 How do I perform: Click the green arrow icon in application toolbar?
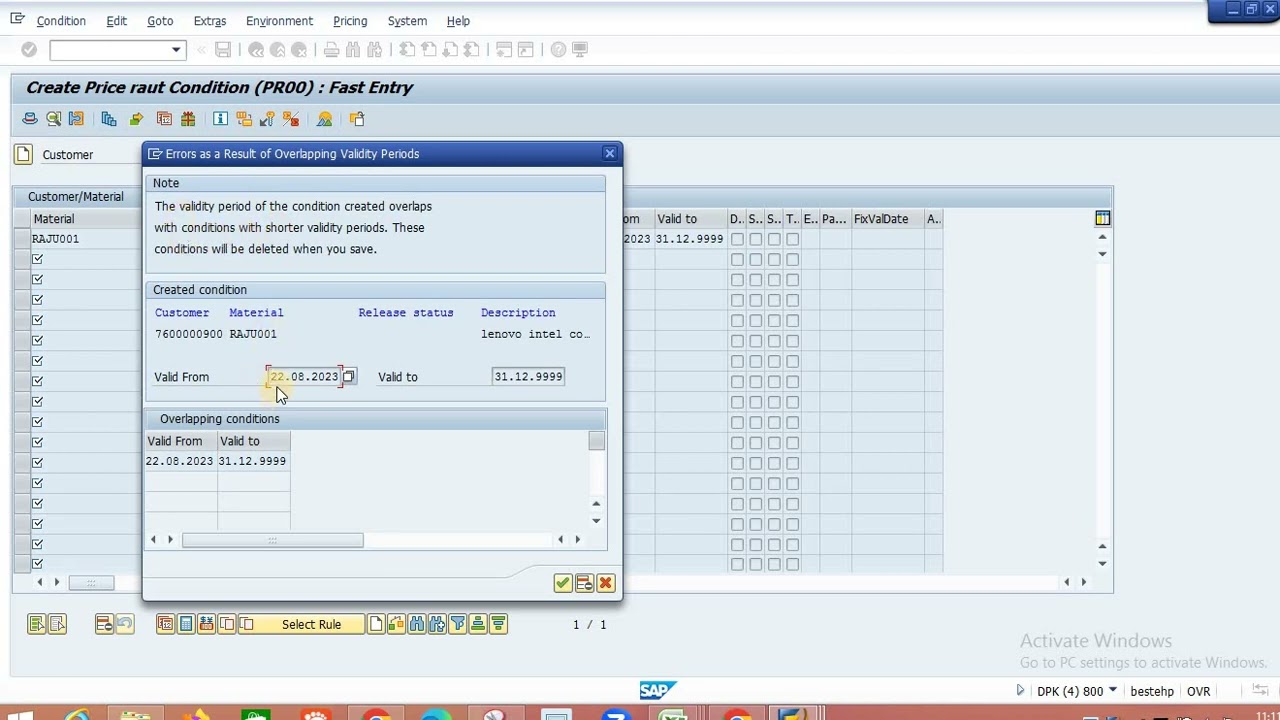[x=136, y=119]
